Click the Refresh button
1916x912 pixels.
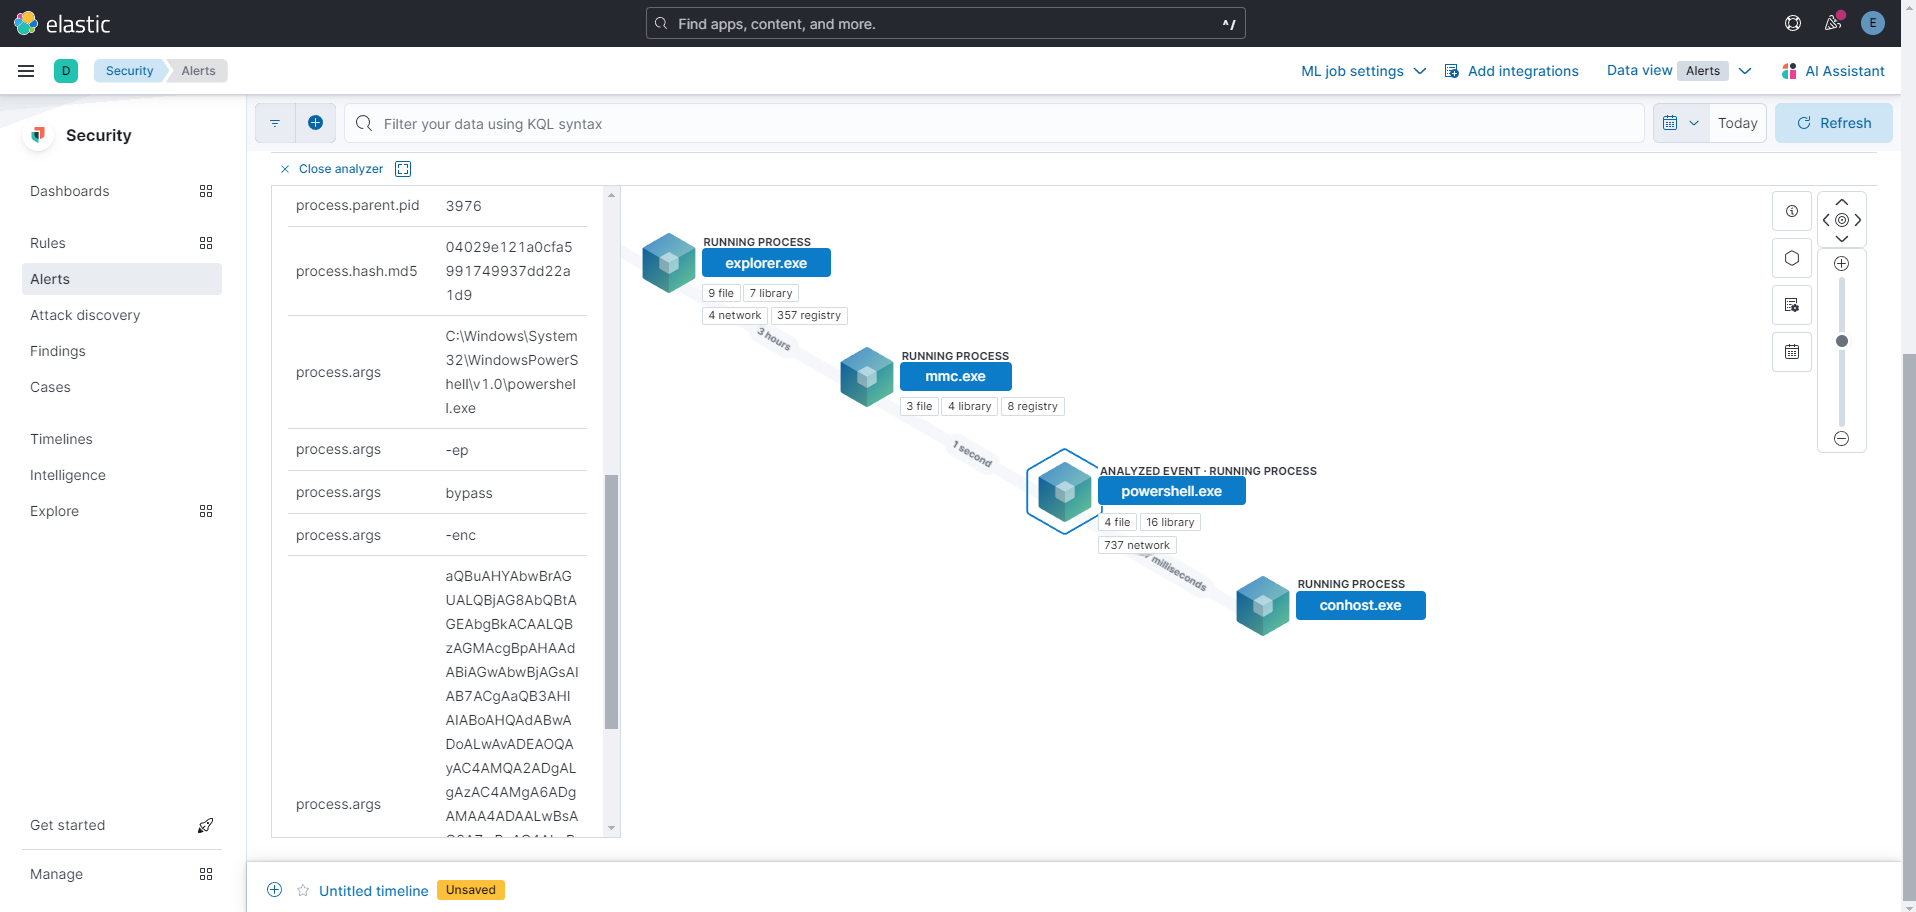coord(1833,123)
